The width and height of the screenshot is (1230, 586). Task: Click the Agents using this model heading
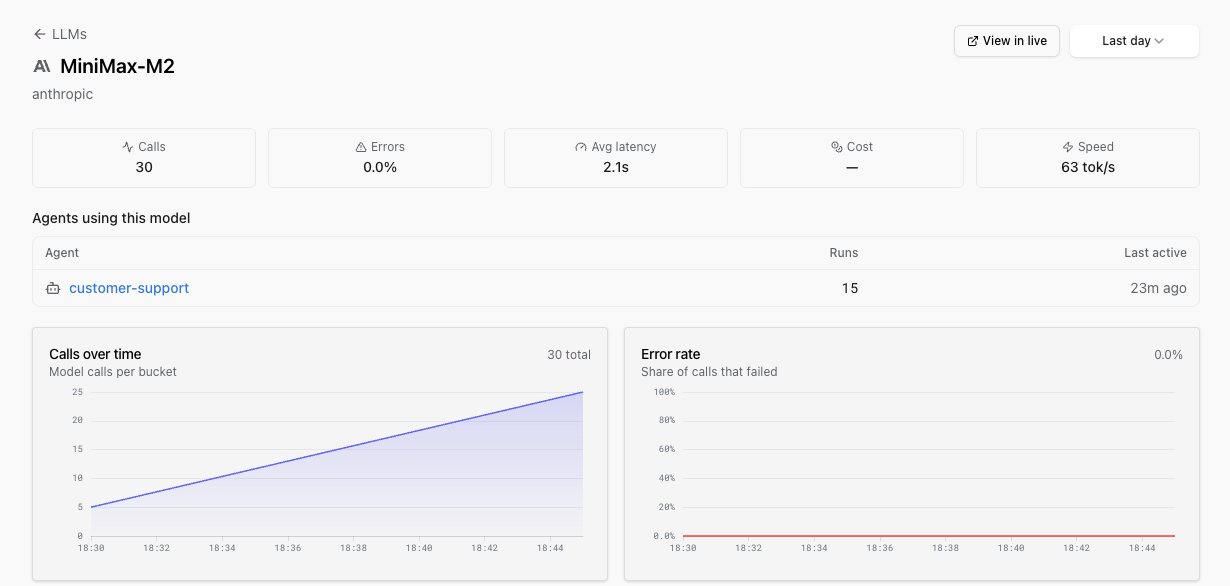(111, 218)
